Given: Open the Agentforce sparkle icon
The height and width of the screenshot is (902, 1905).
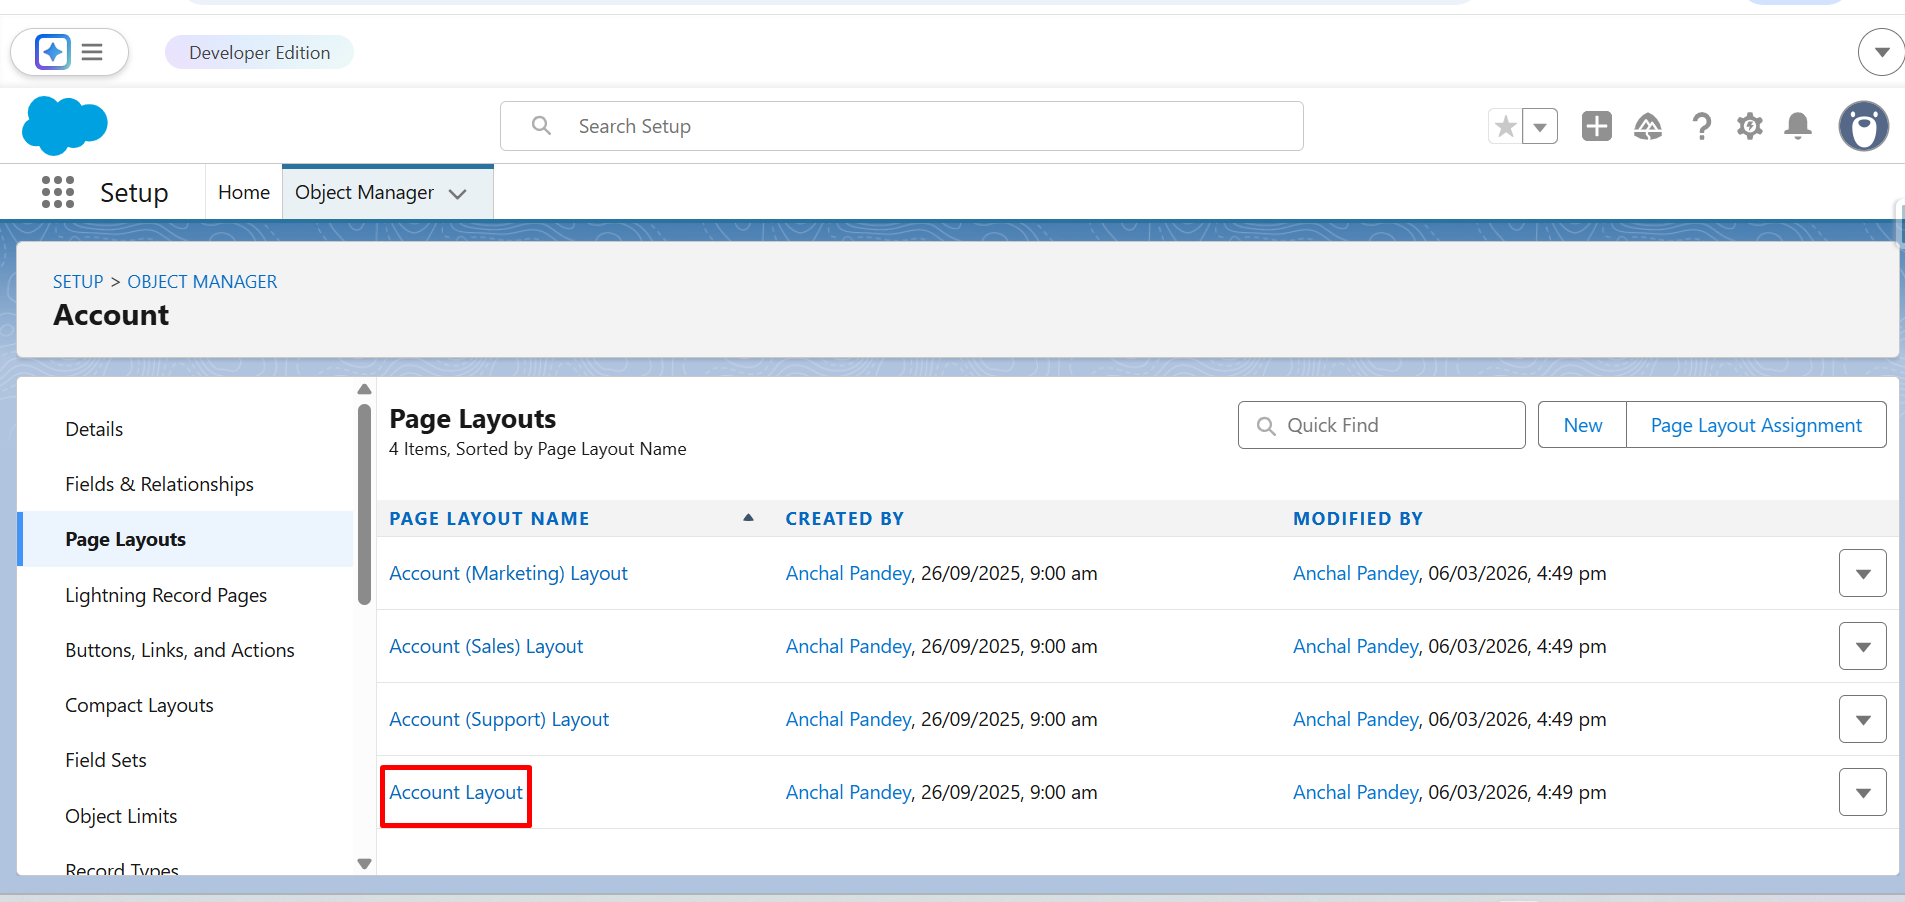Looking at the screenshot, I should [52, 52].
